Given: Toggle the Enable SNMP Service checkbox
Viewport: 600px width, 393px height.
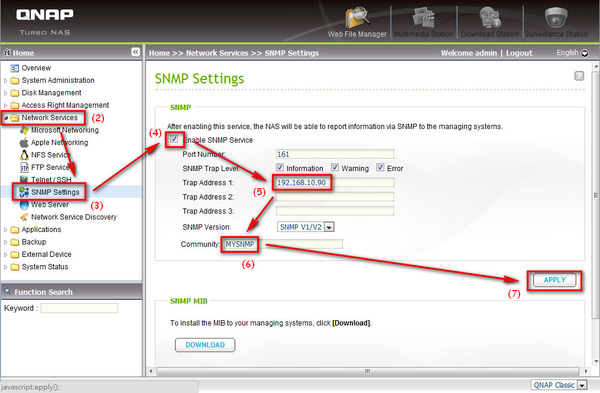Looking at the screenshot, I should point(174,139).
